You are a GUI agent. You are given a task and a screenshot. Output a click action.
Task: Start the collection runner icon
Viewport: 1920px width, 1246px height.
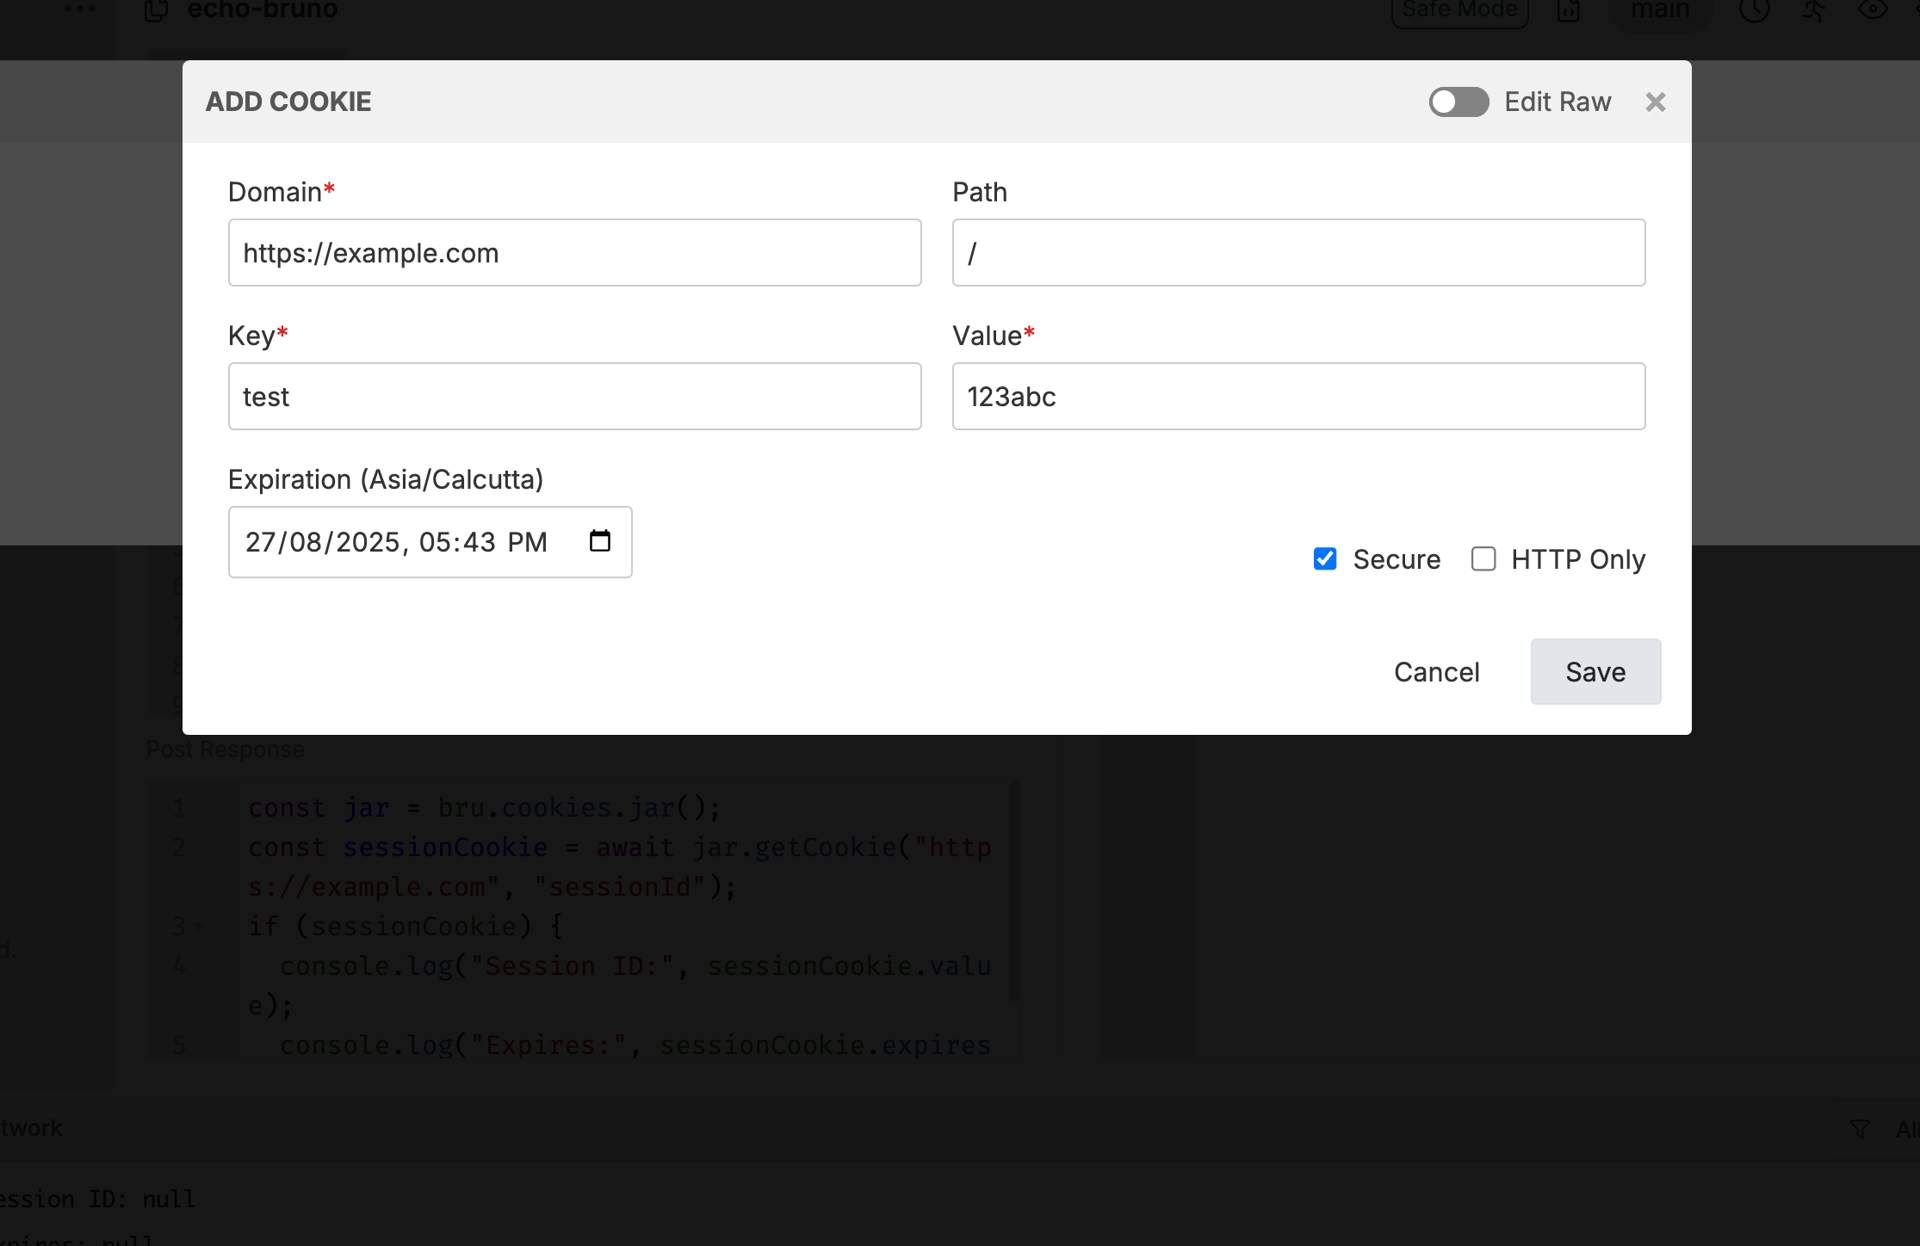(1813, 11)
